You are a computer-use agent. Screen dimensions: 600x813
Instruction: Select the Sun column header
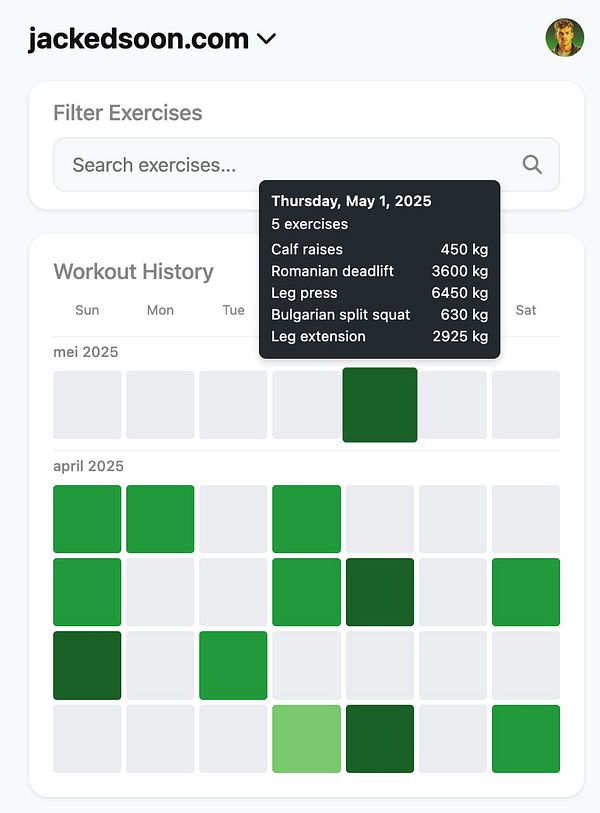point(87,310)
